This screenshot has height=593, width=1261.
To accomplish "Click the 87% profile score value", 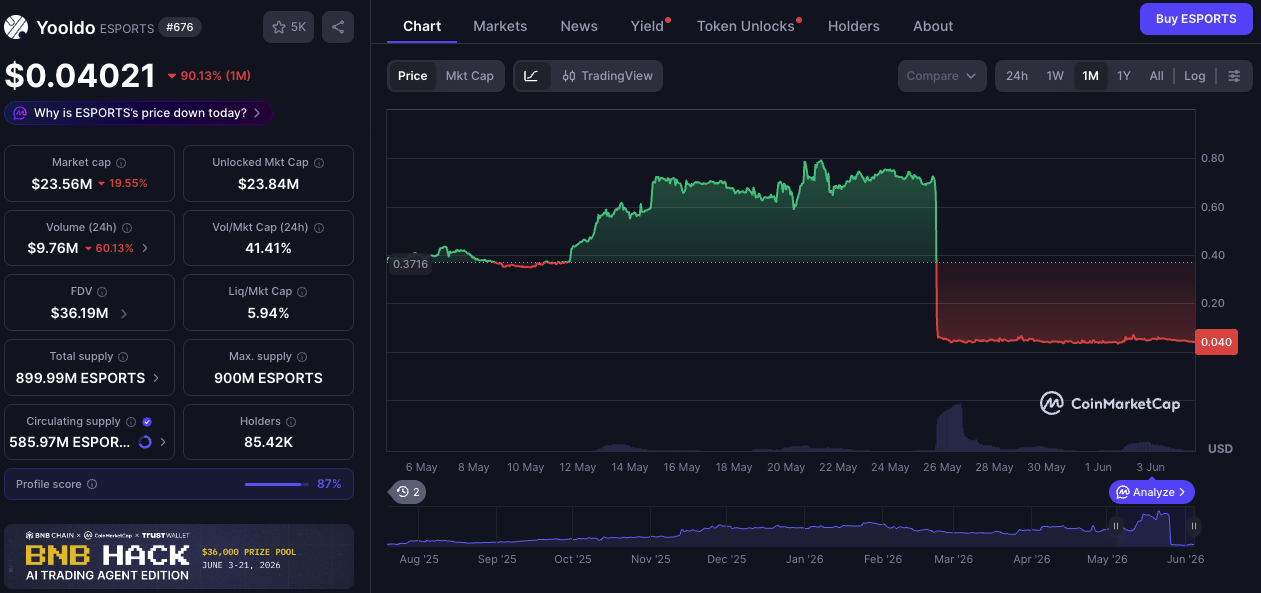I will 329,484.
